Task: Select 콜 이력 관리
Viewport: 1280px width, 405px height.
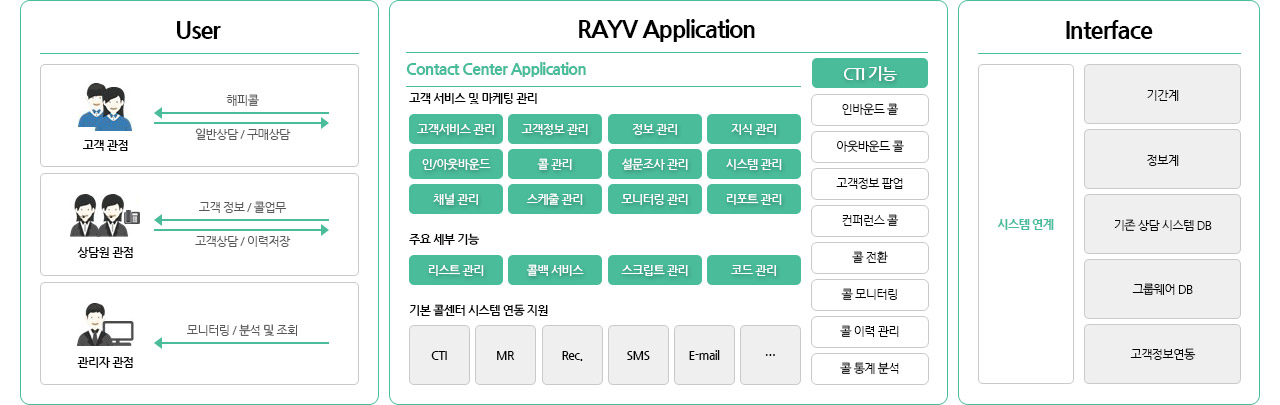Action: [x=870, y=331]
